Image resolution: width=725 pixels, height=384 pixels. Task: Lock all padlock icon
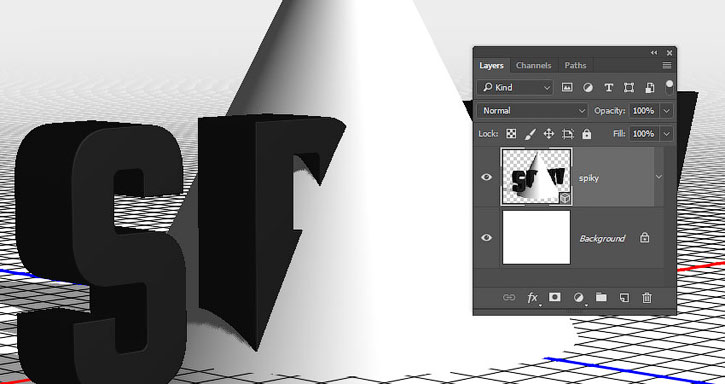(x=587, y=134)
